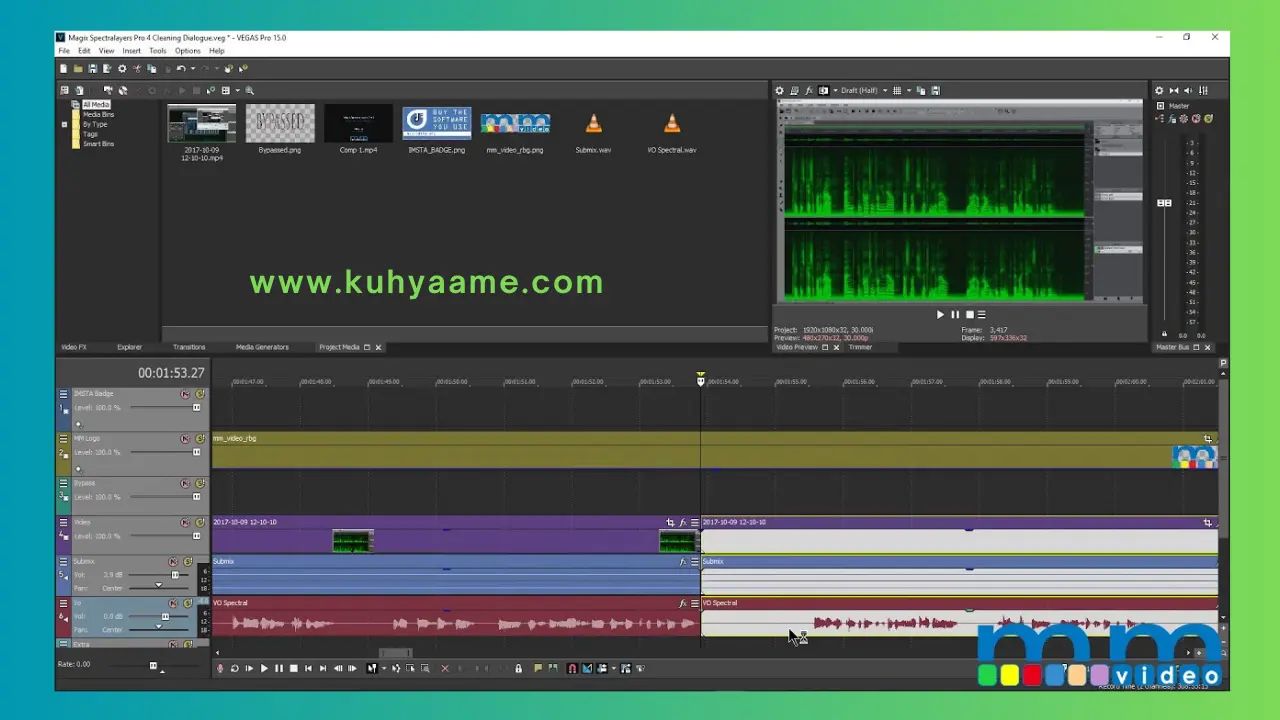Save the project using the floppy icon
The height and width of the screenshot is (720, 1280).
pos(93,69)
